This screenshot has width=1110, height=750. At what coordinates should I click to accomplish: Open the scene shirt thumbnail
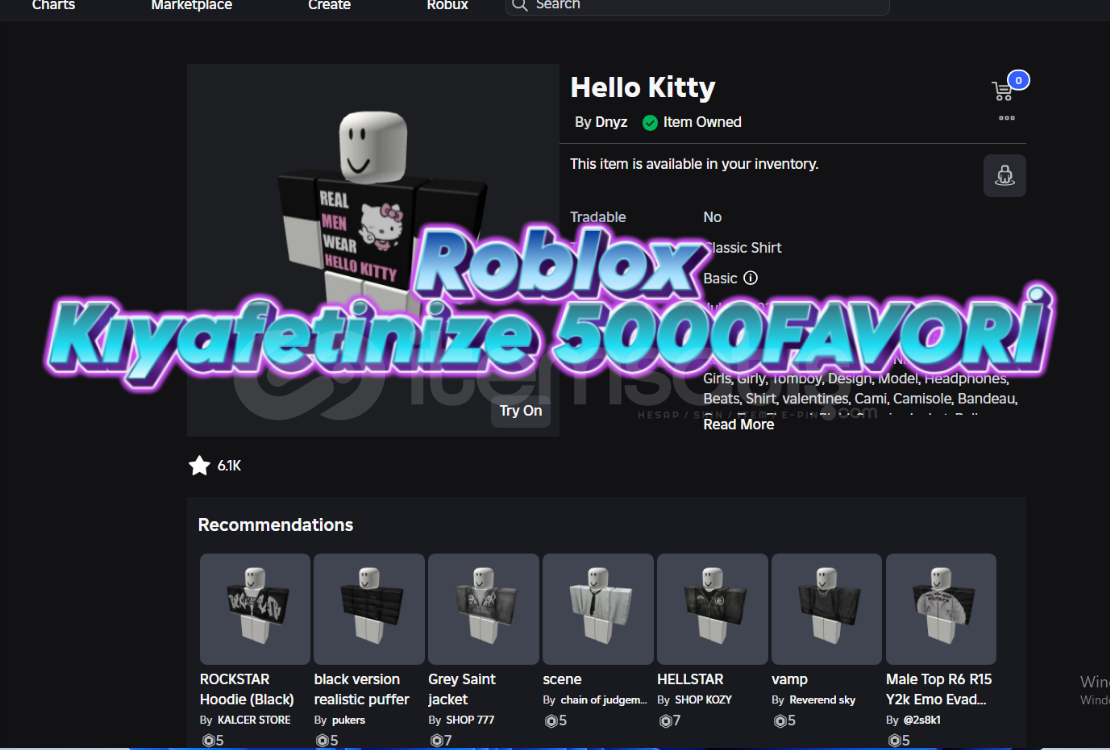597,609
